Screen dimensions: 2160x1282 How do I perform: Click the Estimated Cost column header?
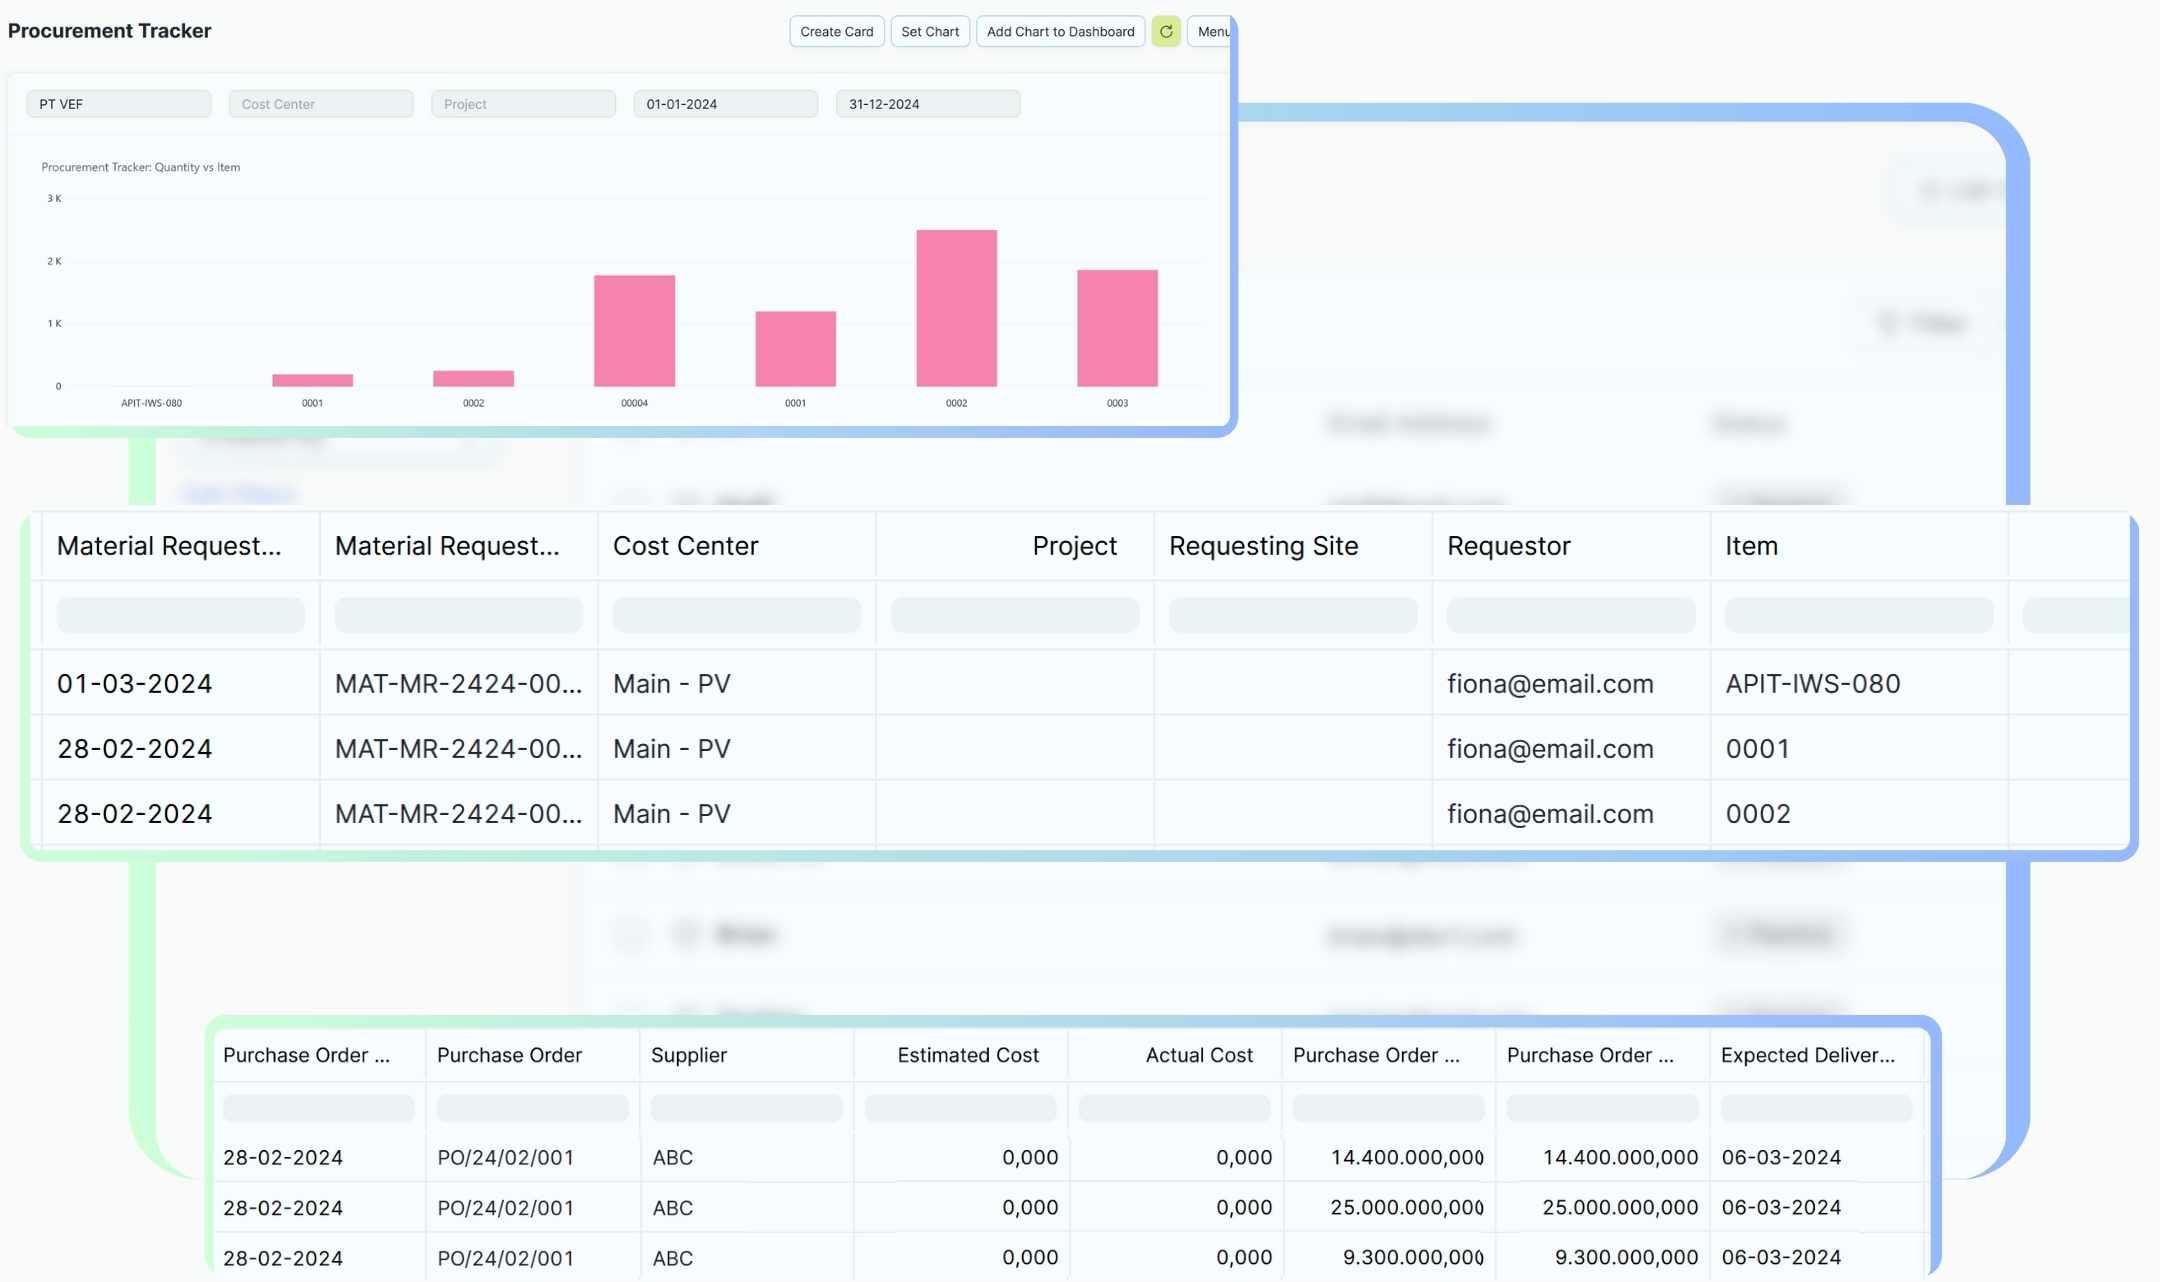click(x=967, y=1055)
